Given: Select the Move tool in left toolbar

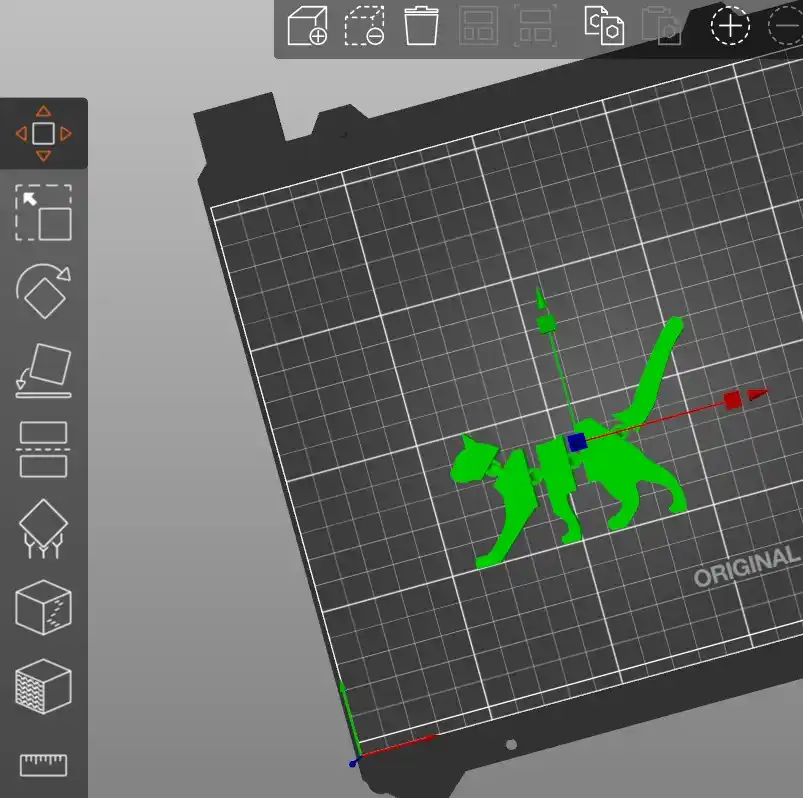Looking at the screenshot, I should 44,134.
